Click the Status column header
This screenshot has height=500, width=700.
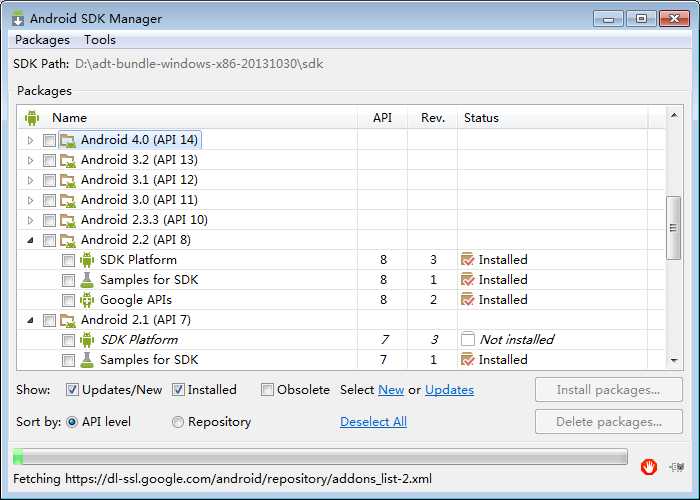(x=553, y=118)
